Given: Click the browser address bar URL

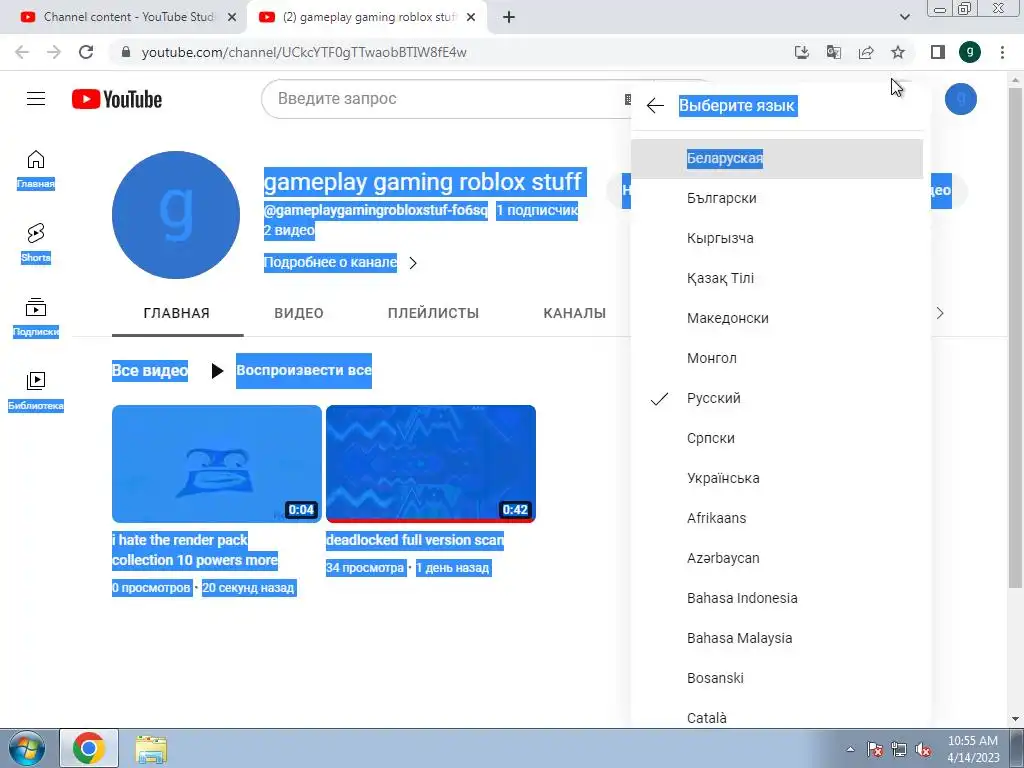Looking at the screenshot, I should pos(304,52).
